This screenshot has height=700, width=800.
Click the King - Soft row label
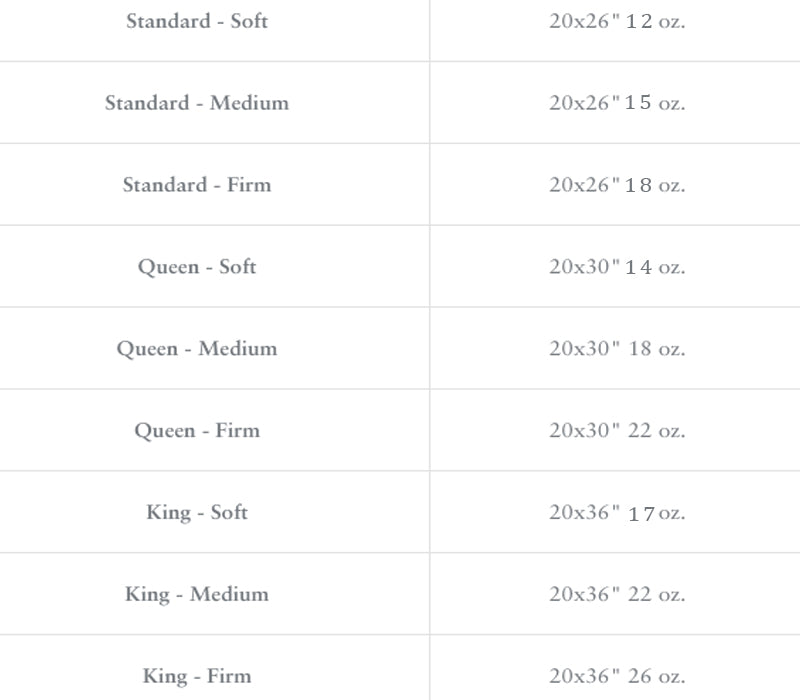coord(197,513)
